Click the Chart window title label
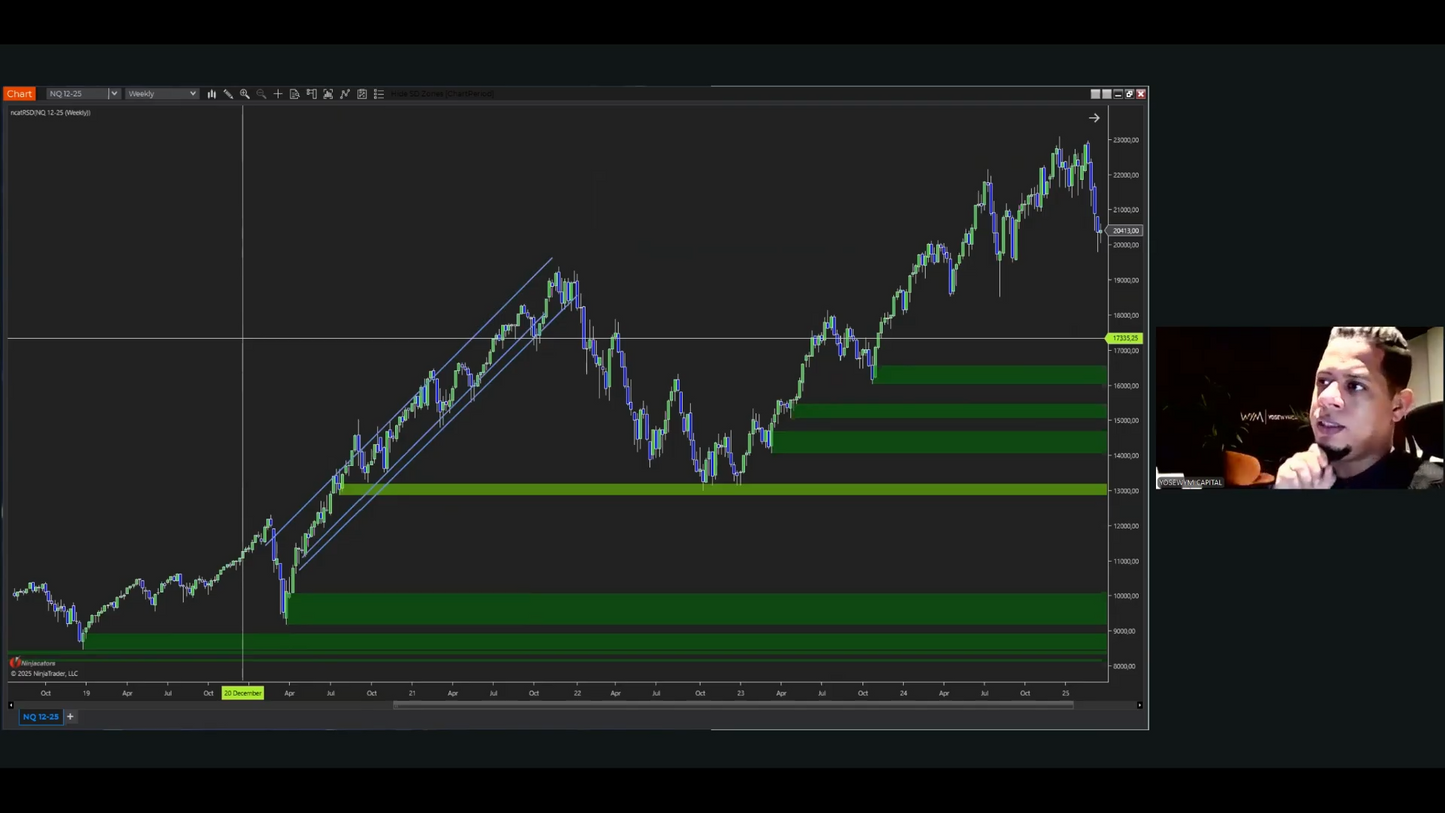 (19, 94)
